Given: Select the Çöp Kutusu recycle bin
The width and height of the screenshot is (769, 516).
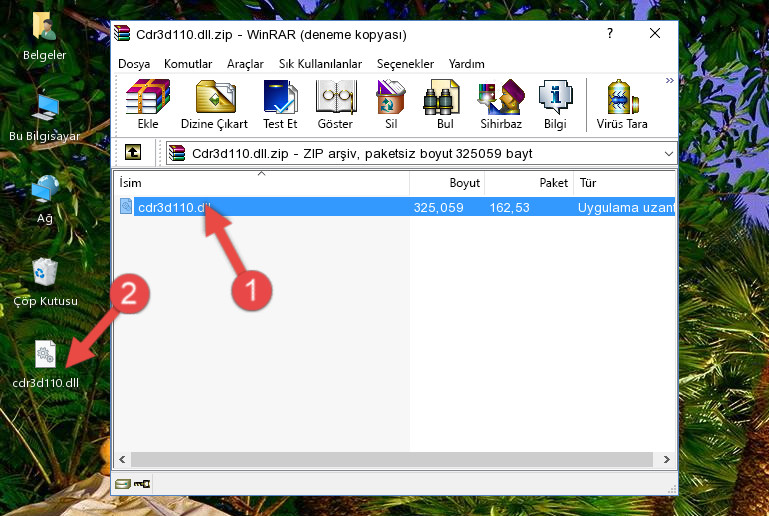Looking at the screenshot, I should click(x=45, y=282).
